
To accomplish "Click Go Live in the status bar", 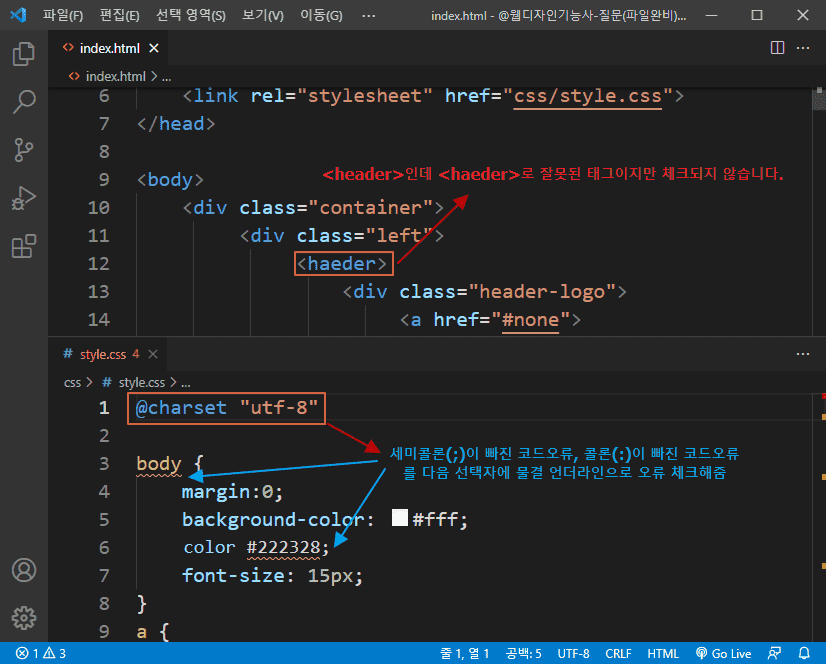I will [x=724, y=653].
